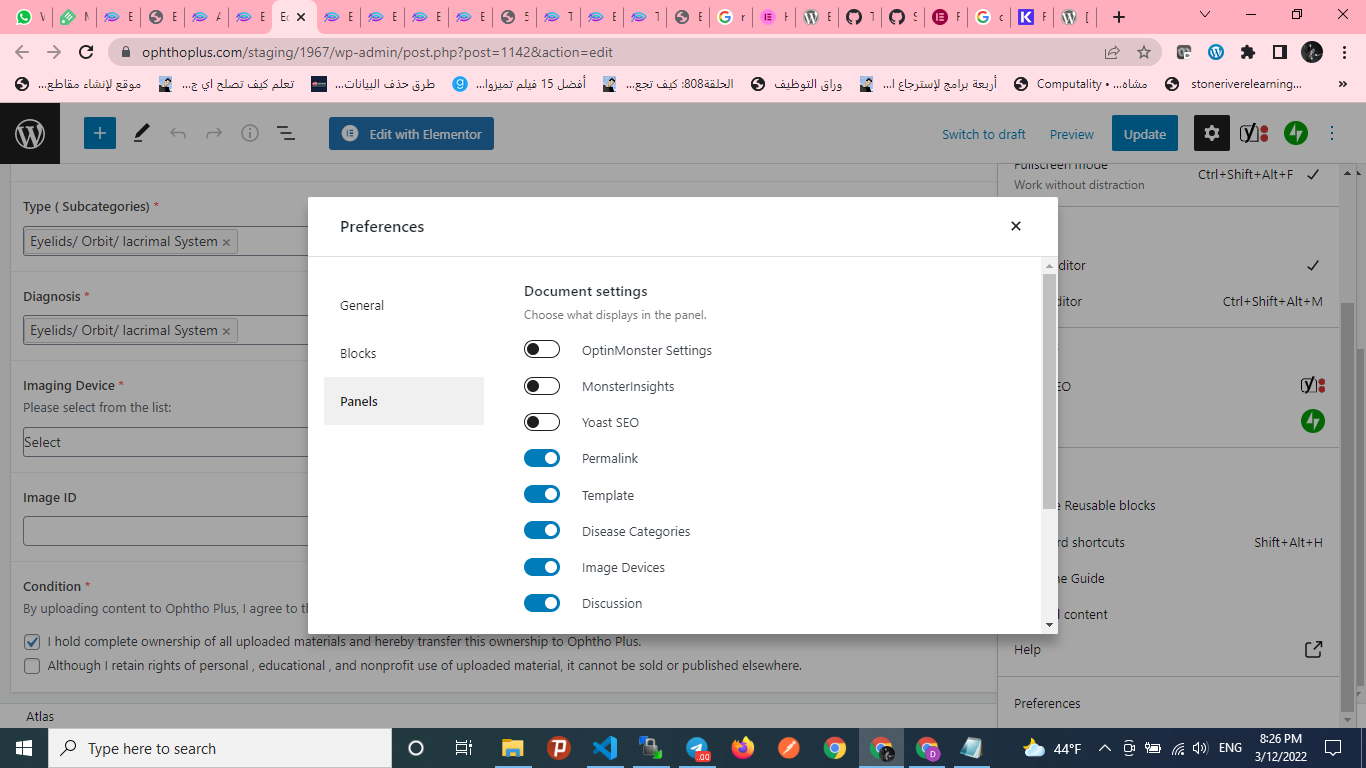
Task: Click the 'Atlas' text below the form
Action: point(40,716)
